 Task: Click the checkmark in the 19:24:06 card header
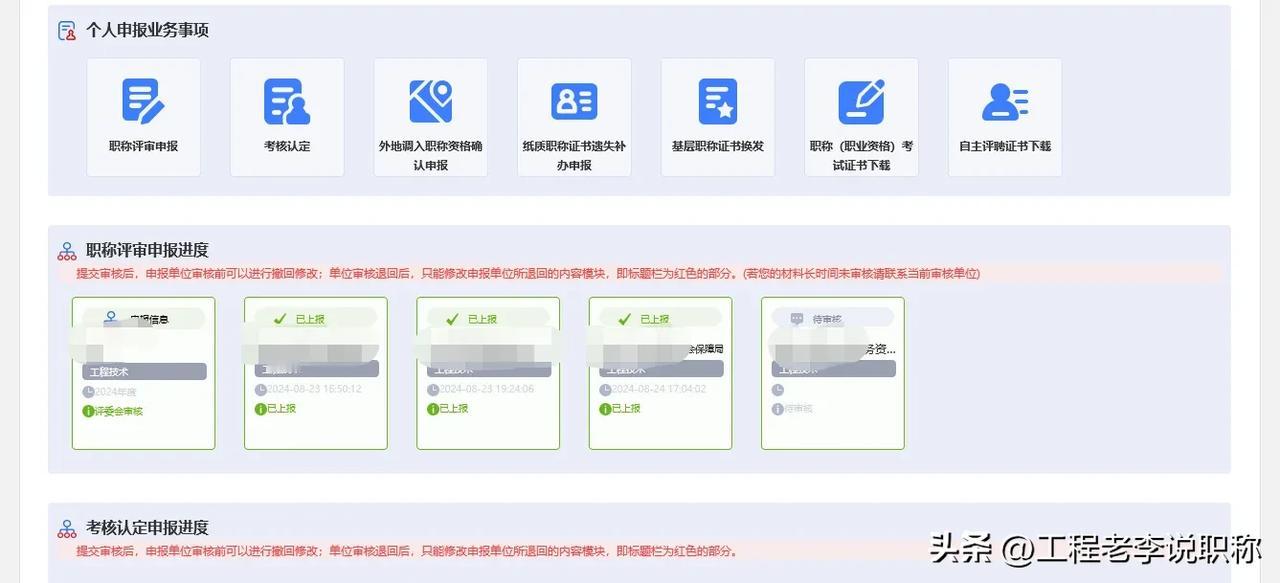[x=452, y=319]
